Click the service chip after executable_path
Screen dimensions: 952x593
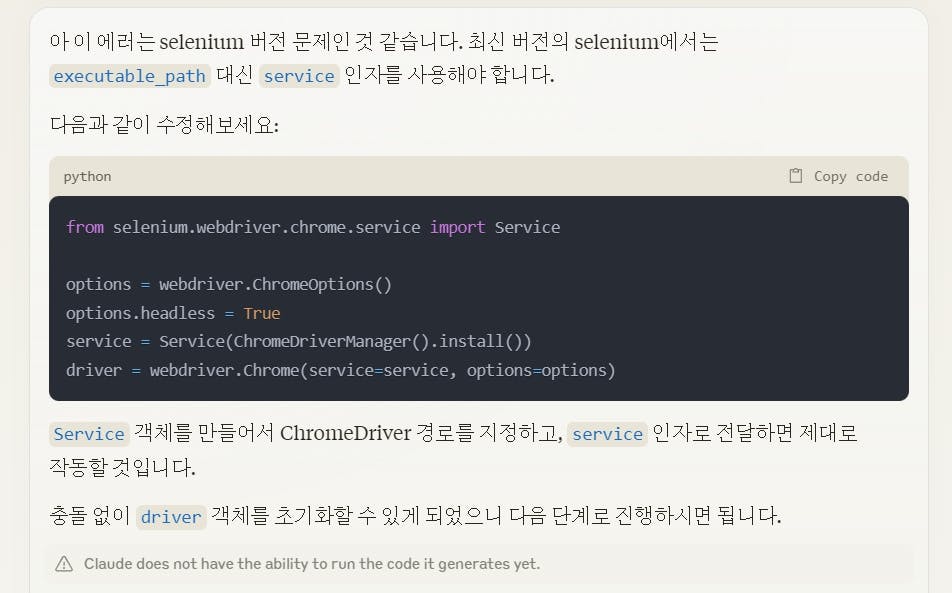(x=299, y=76)
